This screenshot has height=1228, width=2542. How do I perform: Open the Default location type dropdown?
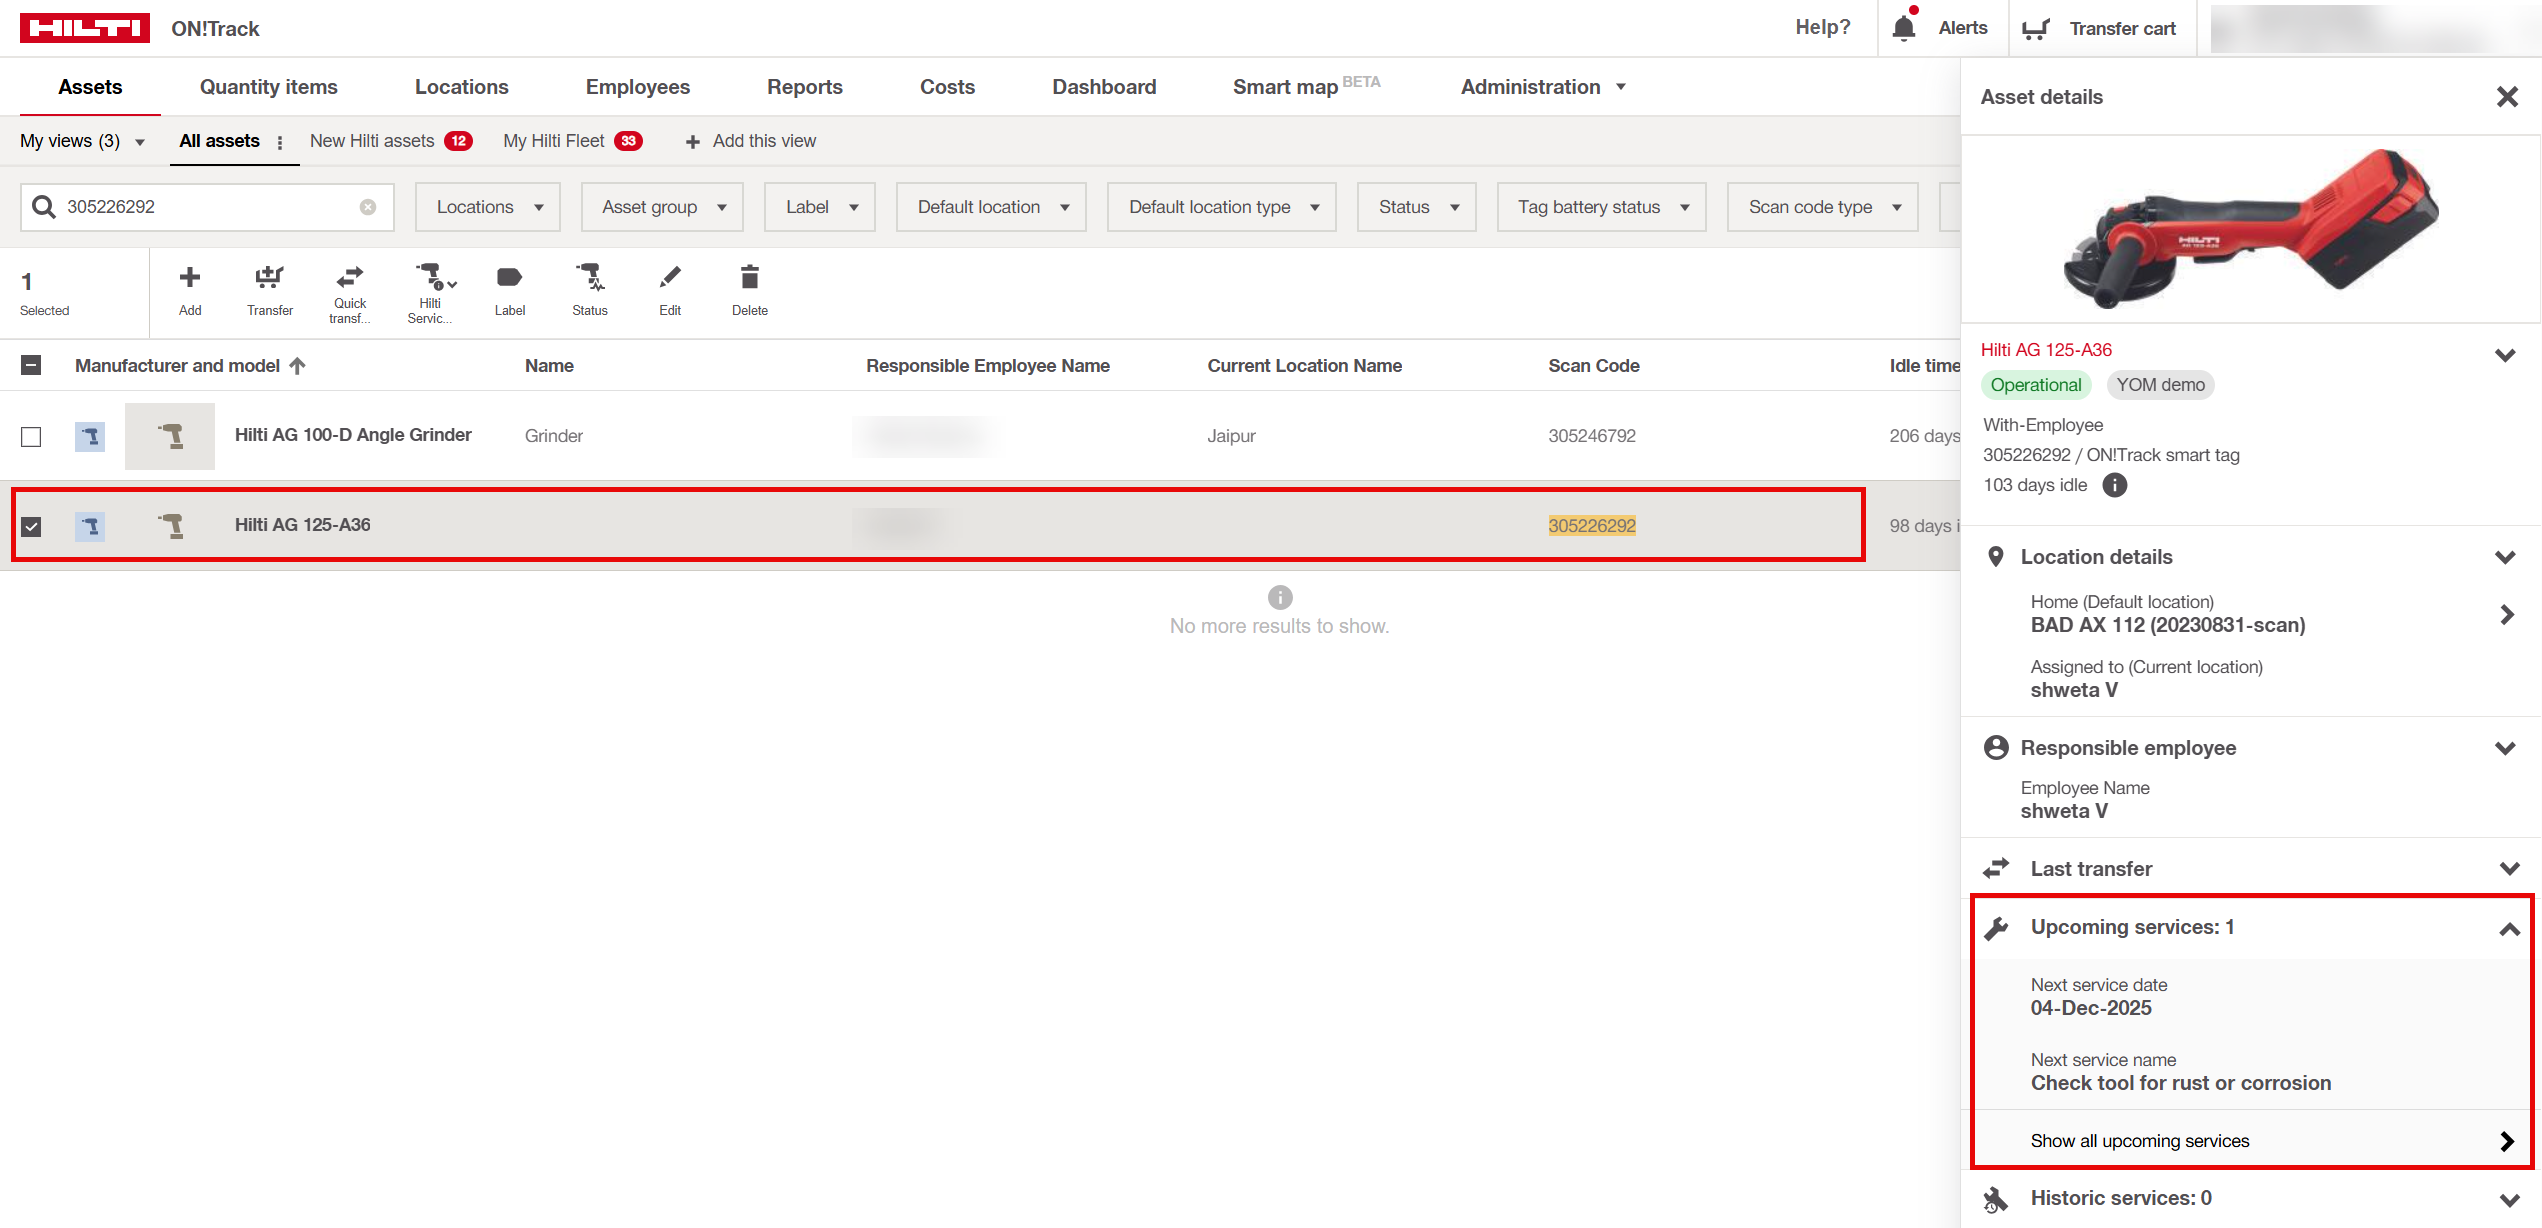1221,207
